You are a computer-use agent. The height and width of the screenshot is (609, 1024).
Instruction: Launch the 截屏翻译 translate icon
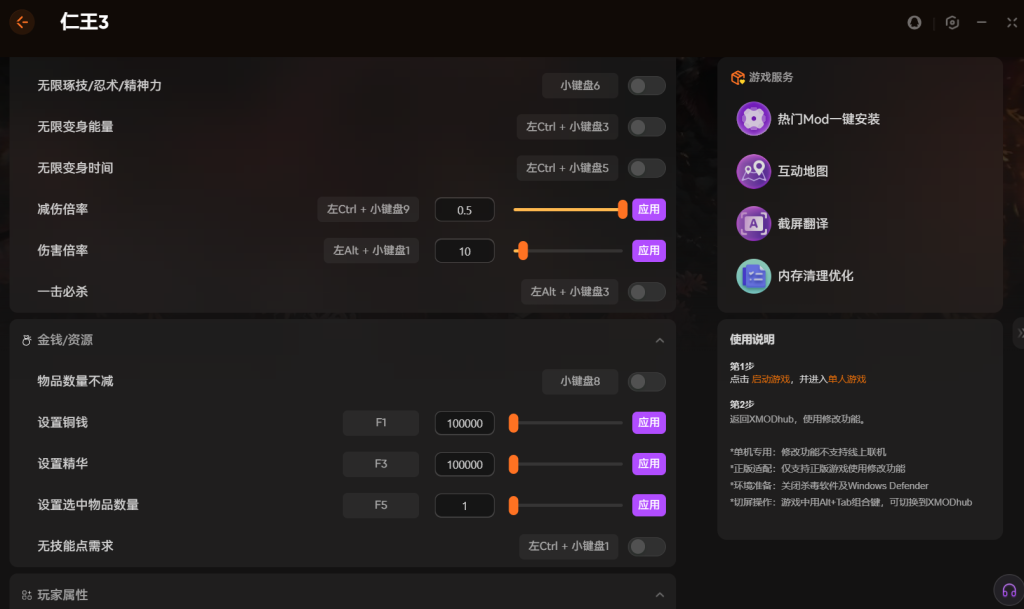[x=753, y=223]
